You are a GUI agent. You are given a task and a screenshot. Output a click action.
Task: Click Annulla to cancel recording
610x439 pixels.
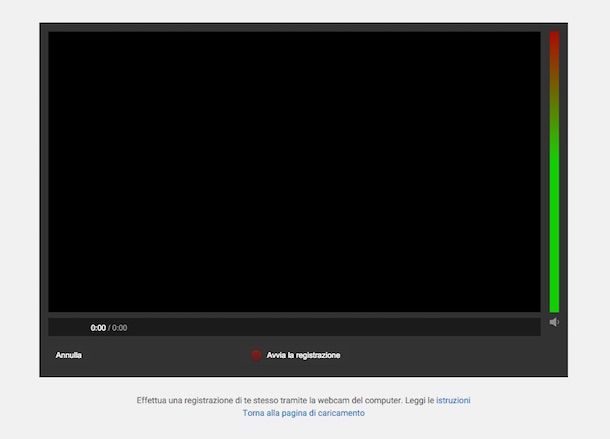pos(68,355)
